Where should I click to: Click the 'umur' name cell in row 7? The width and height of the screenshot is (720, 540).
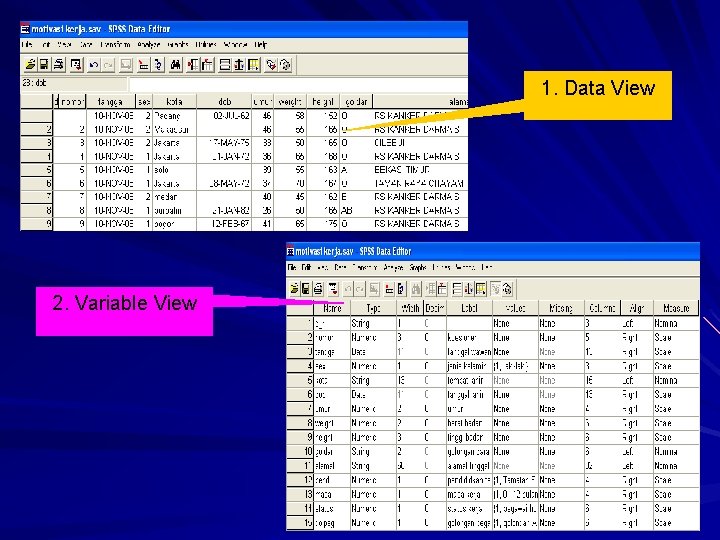tap(332, 409)
